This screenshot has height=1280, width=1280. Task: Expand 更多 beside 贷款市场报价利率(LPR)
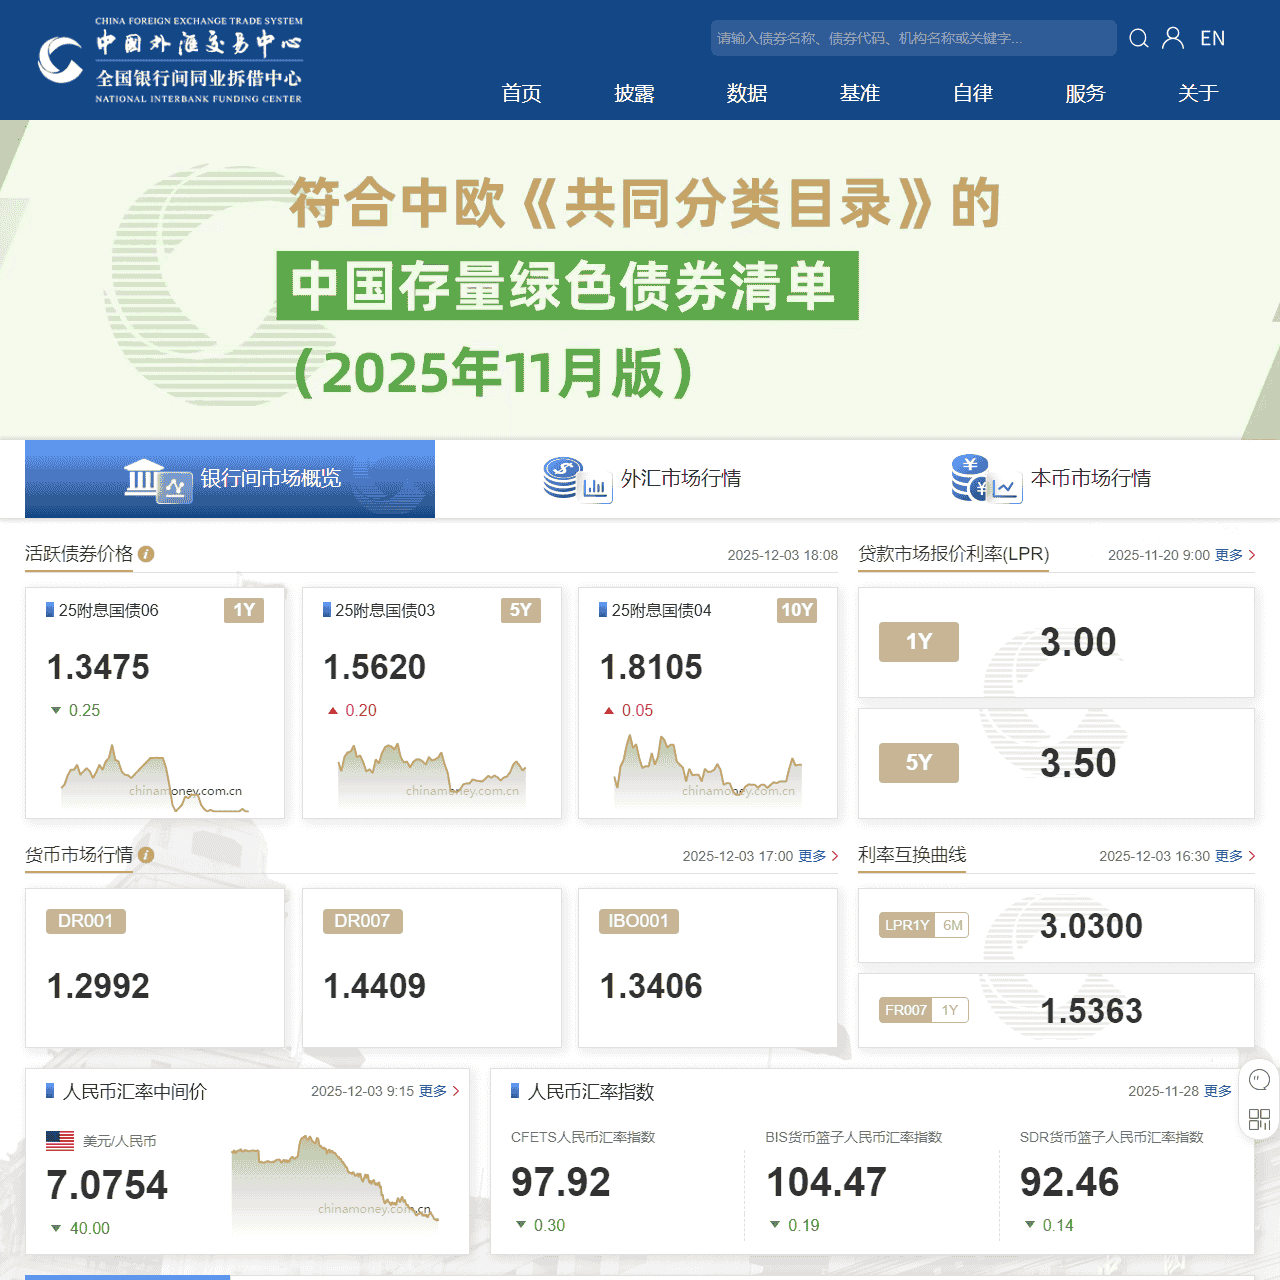(1231, 554)
